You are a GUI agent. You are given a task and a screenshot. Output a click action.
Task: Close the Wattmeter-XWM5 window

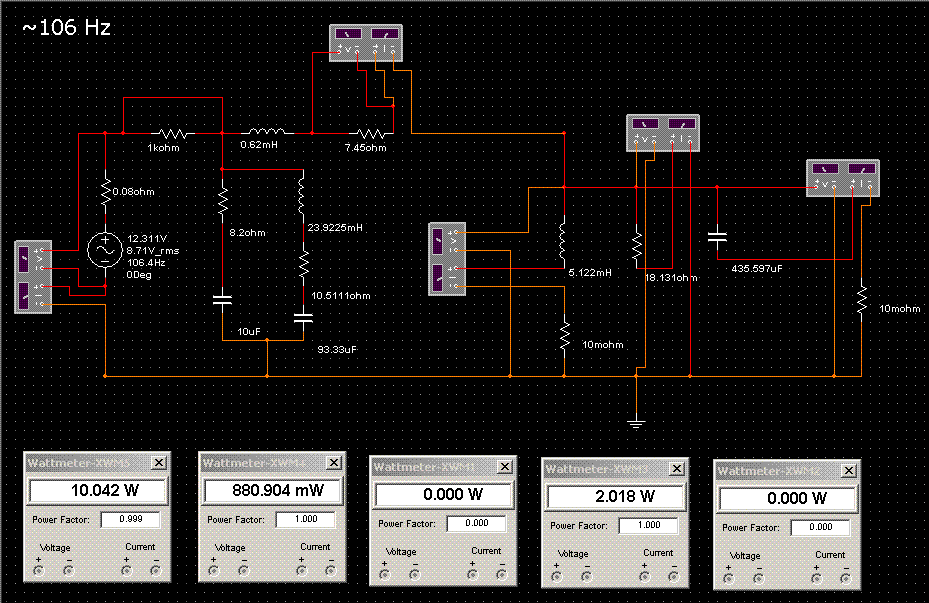(159, 463)
